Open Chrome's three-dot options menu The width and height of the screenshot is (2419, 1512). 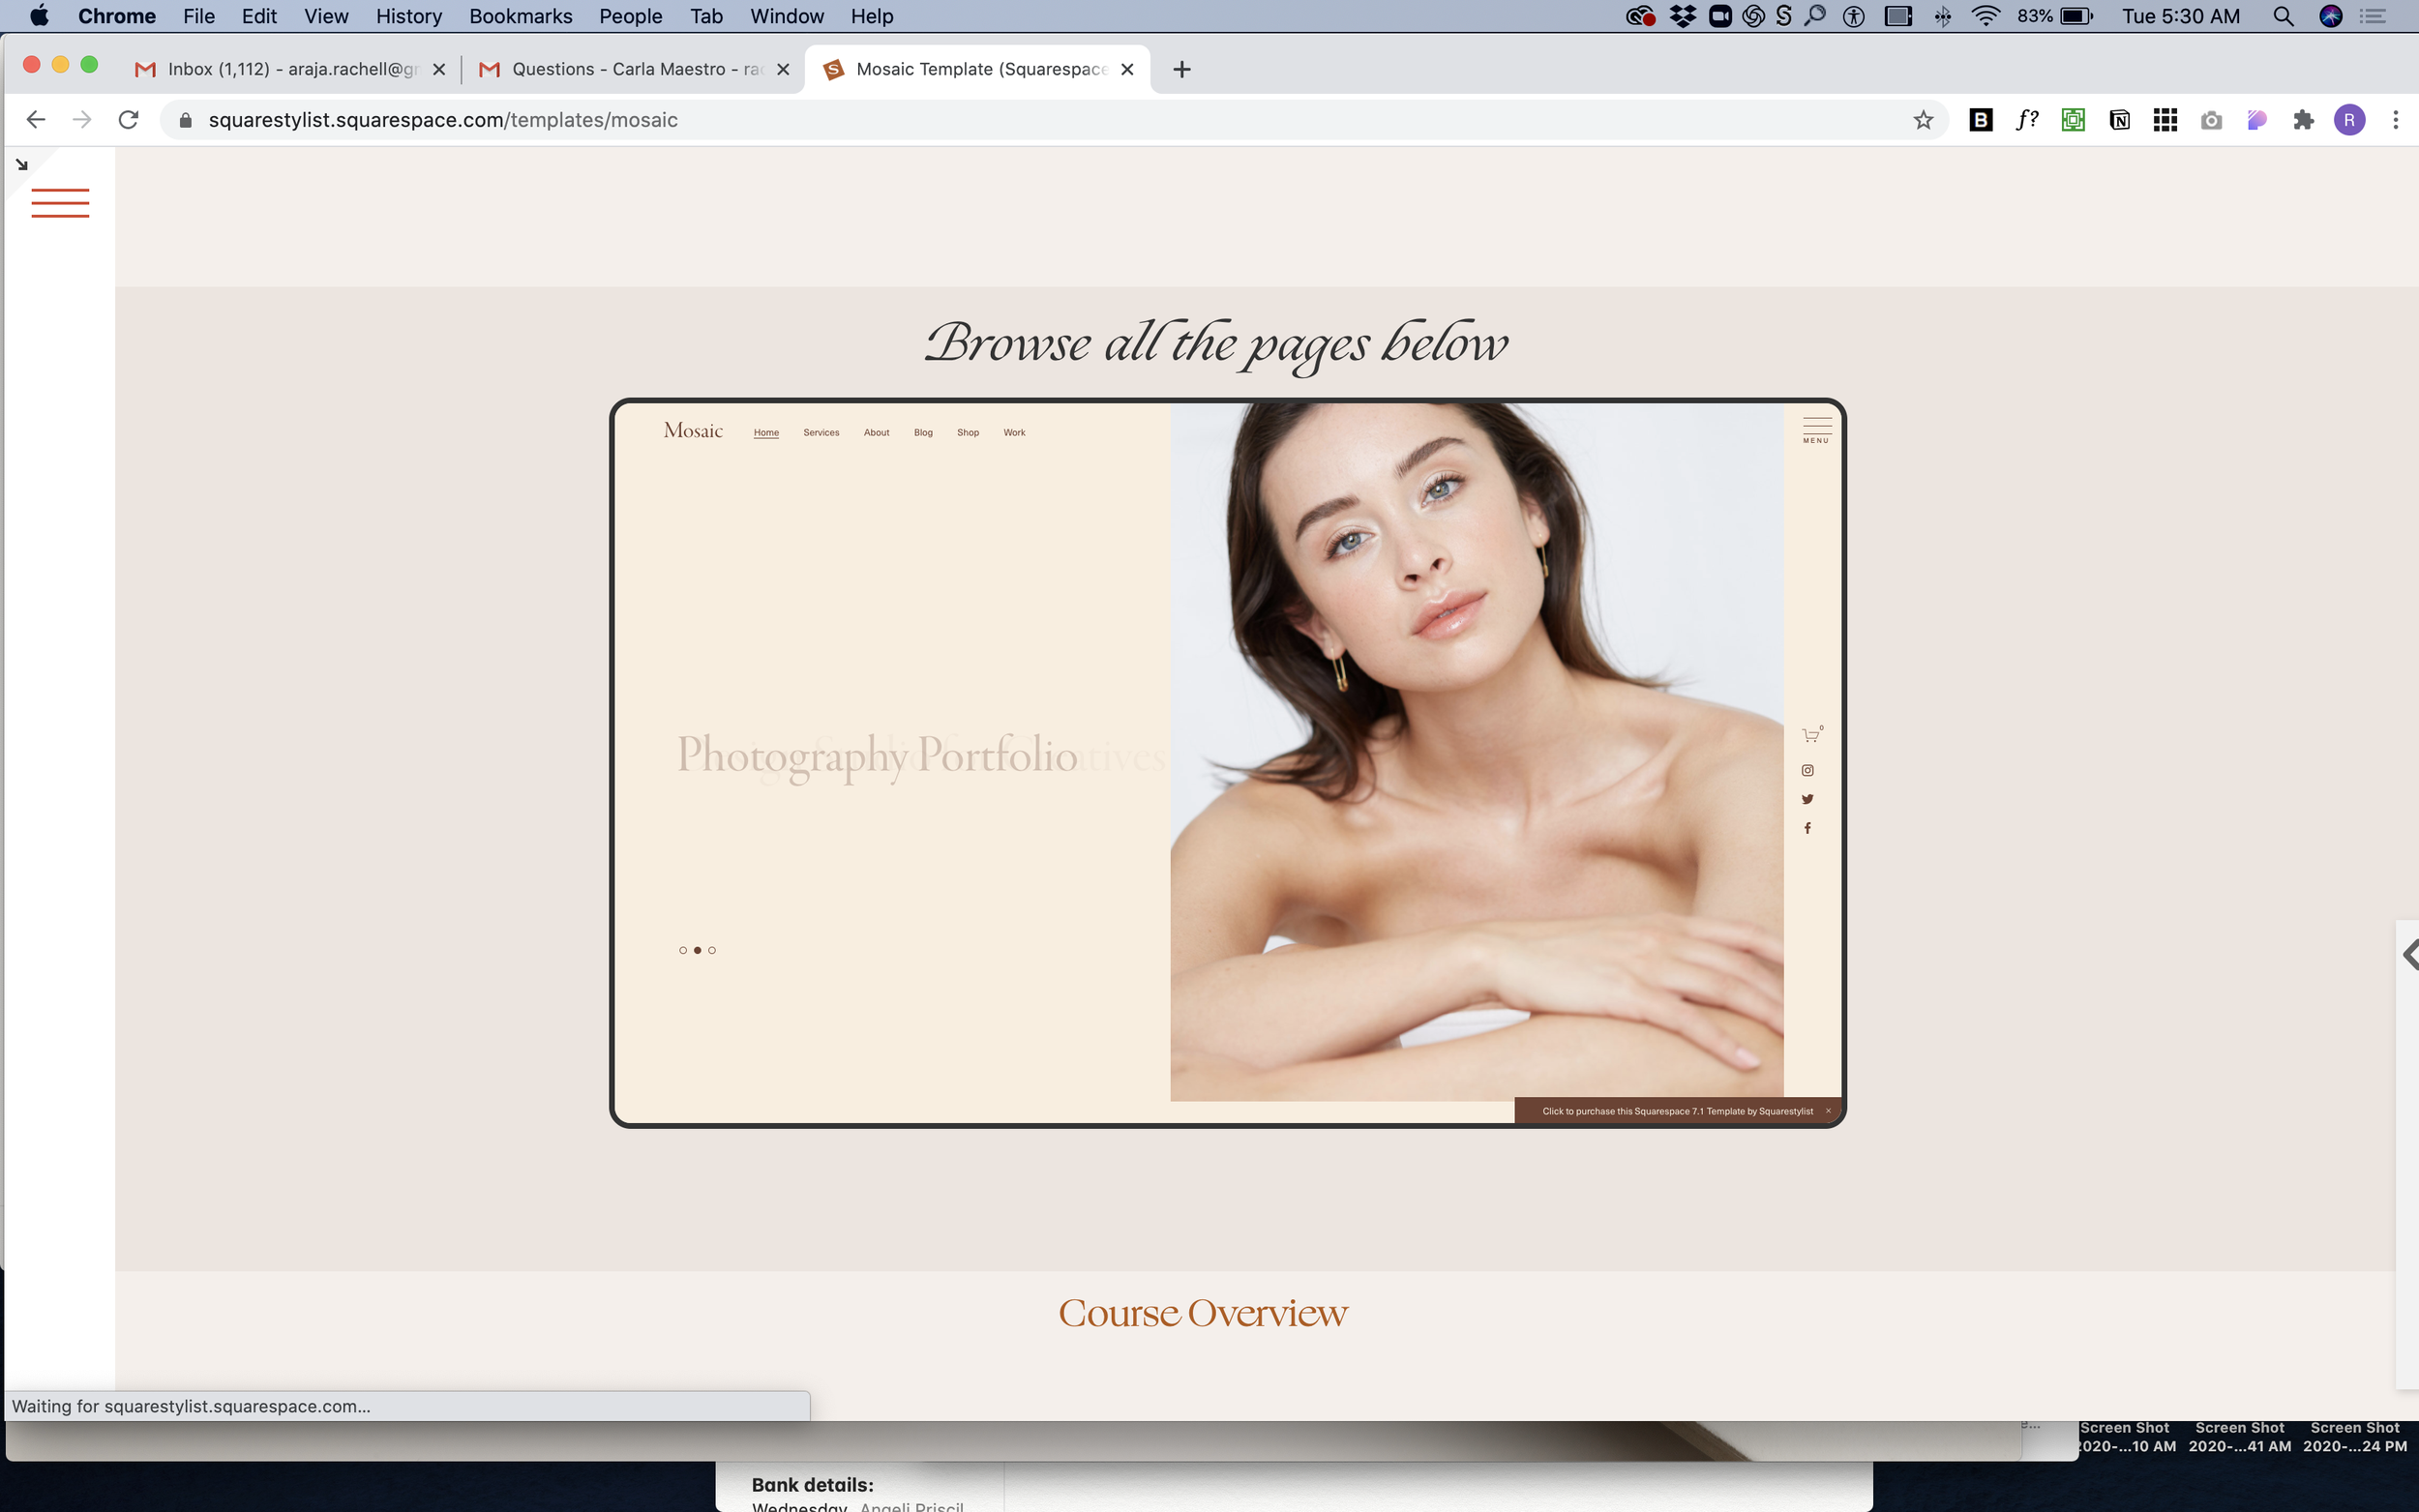point(2395,120)
